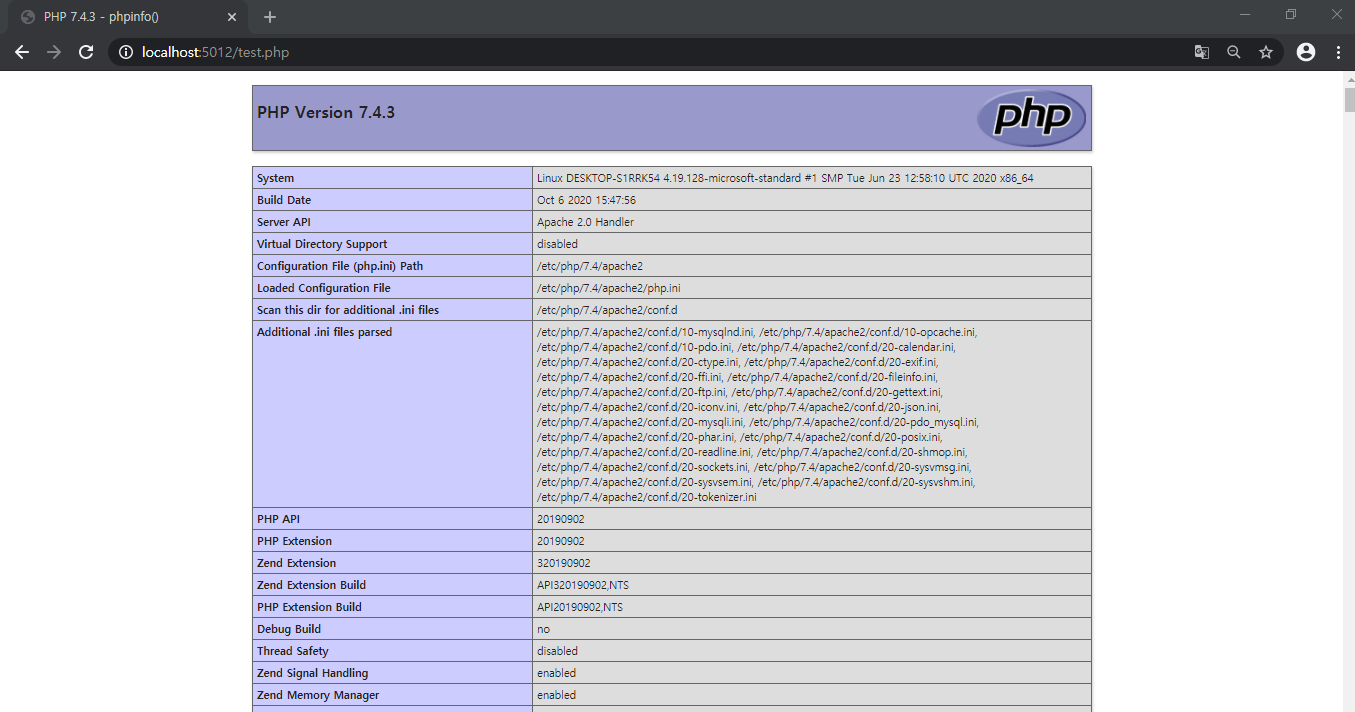The image size is (1355, 712).
Task: Click the /etc/php/7.4/apache2 path value
Action: point(590,266)
